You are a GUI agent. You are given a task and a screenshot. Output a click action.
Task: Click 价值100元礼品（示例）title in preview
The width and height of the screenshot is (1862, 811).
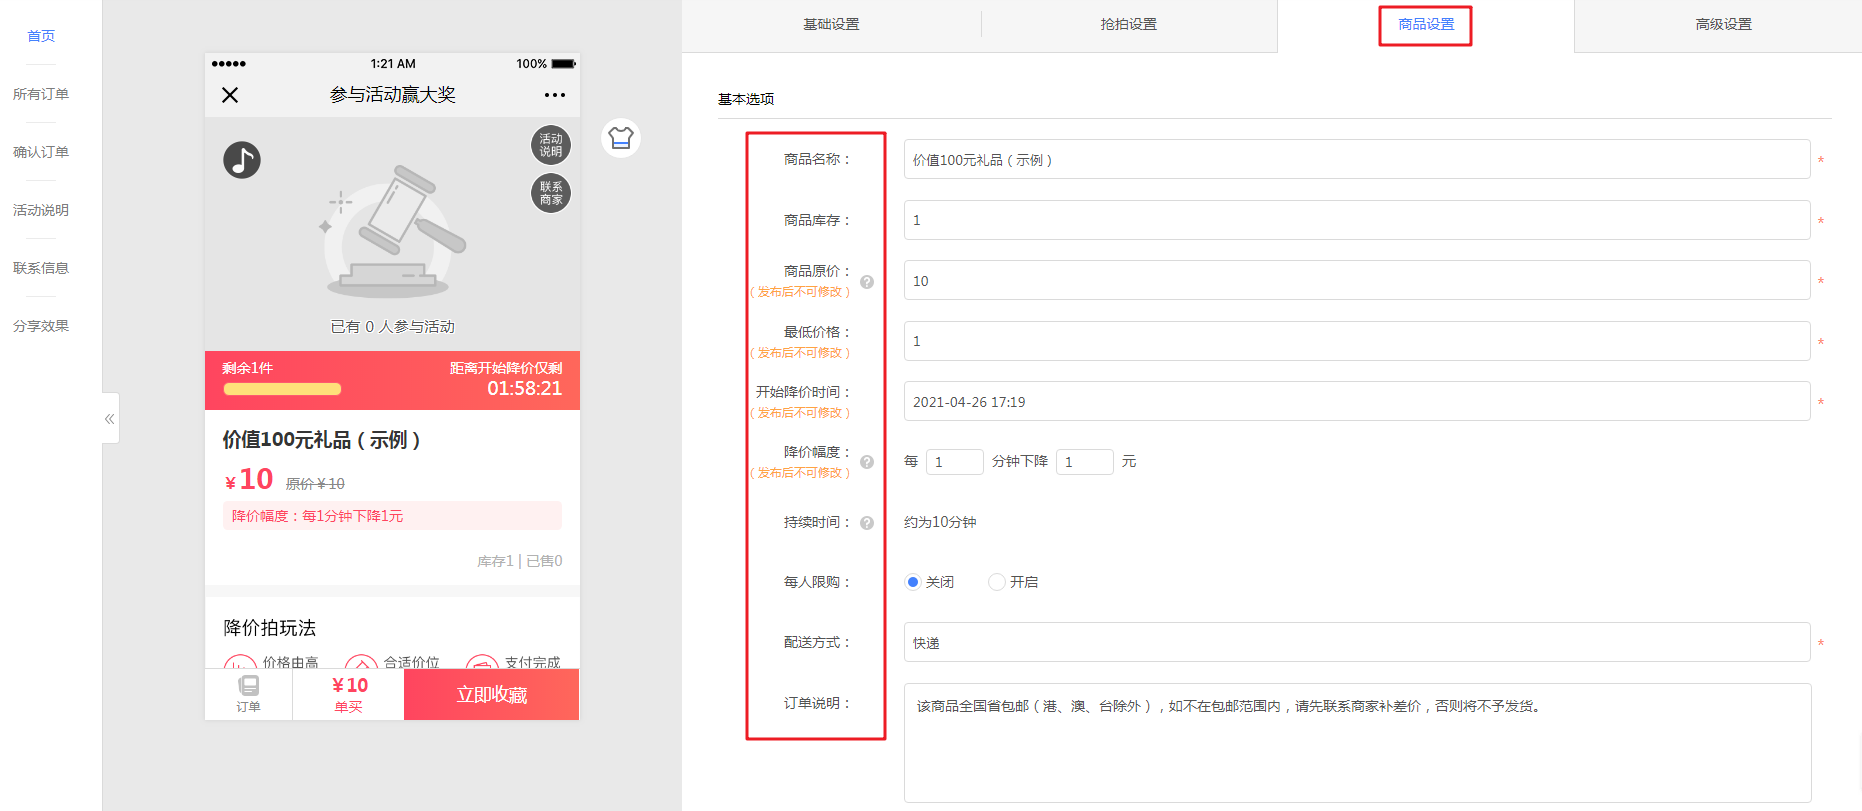coord(322,440)
